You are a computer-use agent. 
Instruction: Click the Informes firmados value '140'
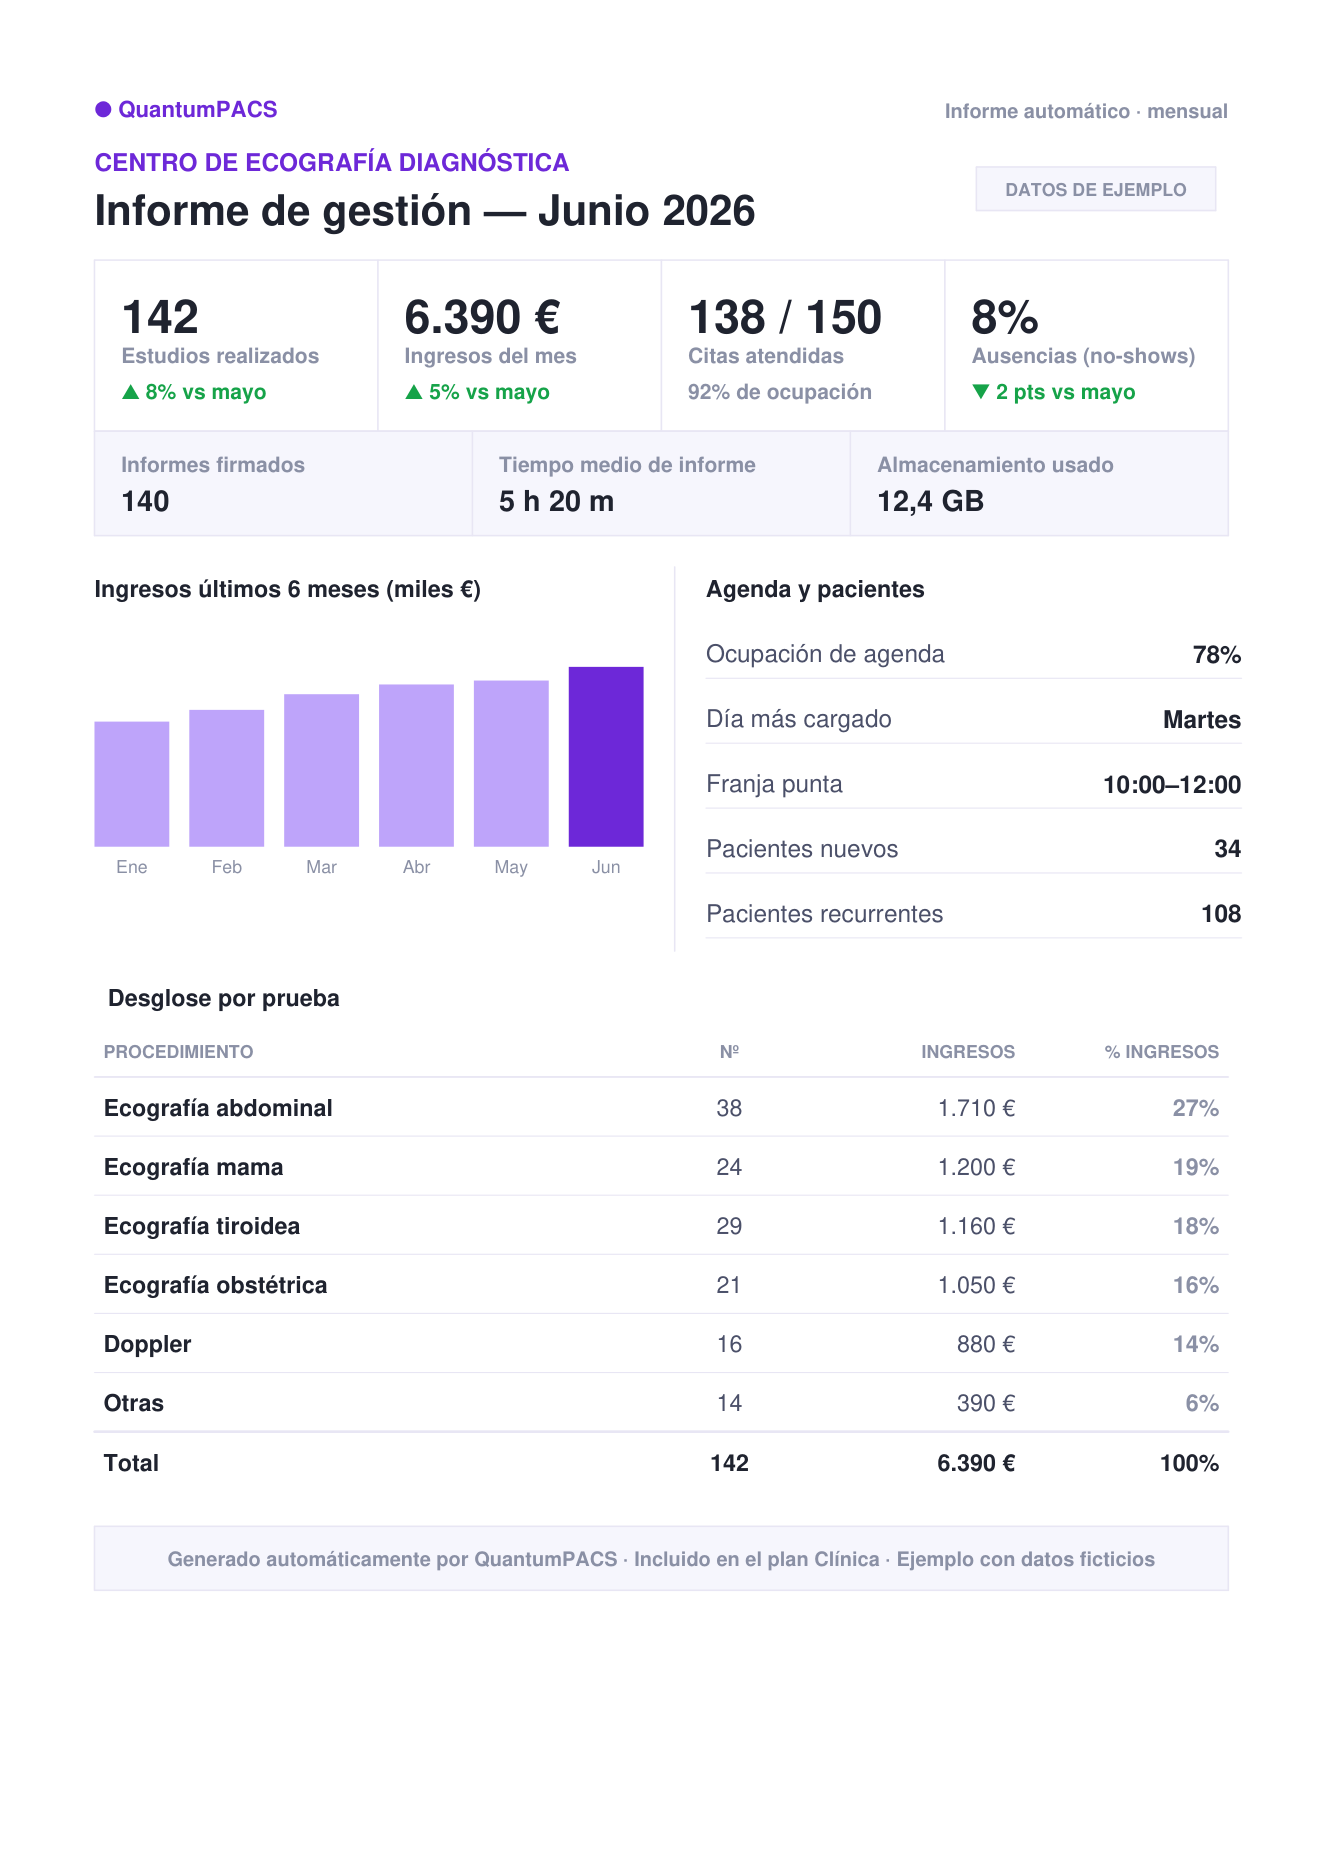[146, 501]
